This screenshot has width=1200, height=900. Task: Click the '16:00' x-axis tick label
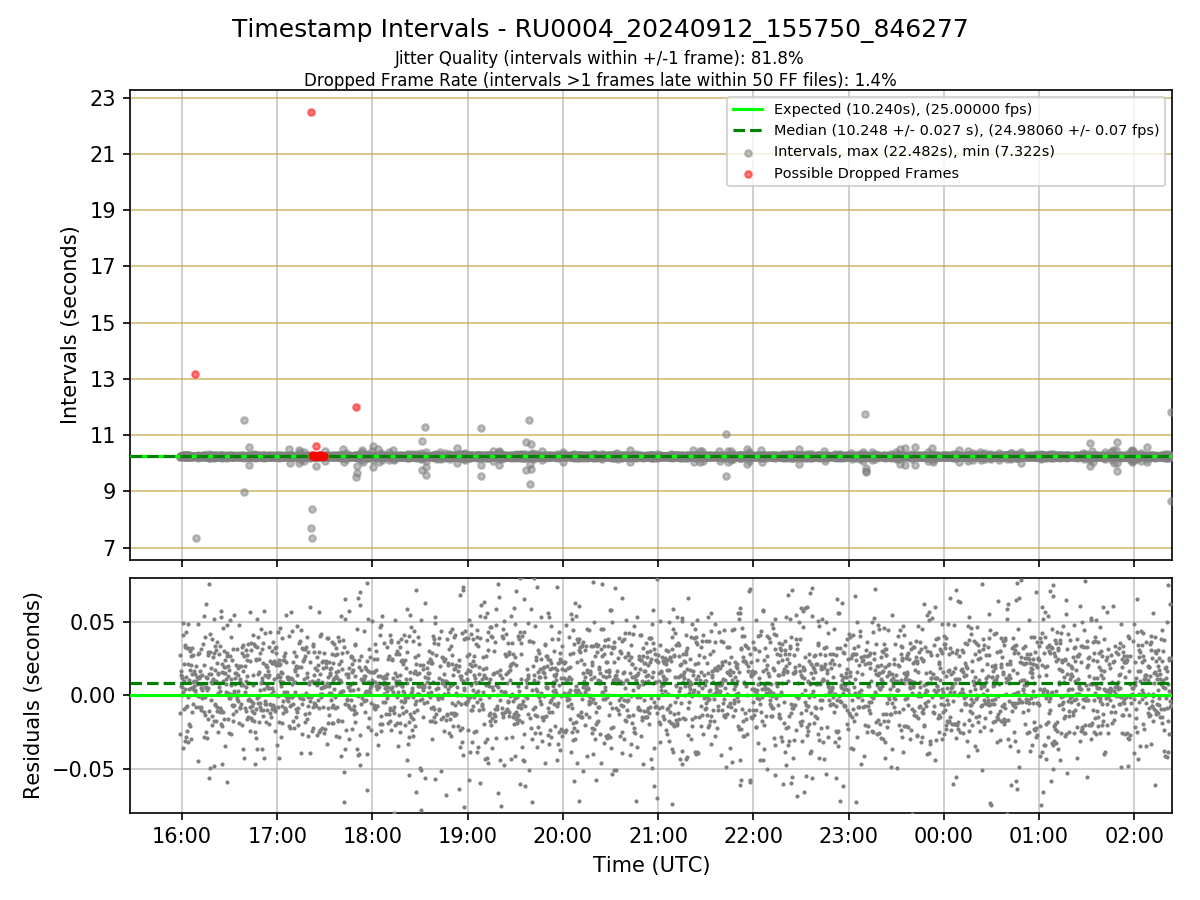pyautogui.click(x=181, y=834)
